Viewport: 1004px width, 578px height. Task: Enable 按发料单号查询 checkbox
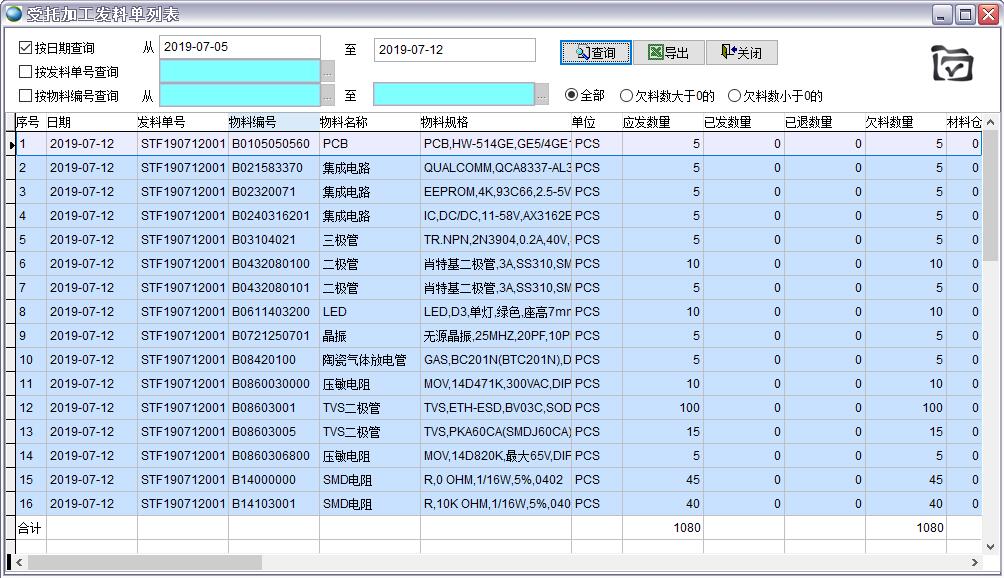(26, 72)
